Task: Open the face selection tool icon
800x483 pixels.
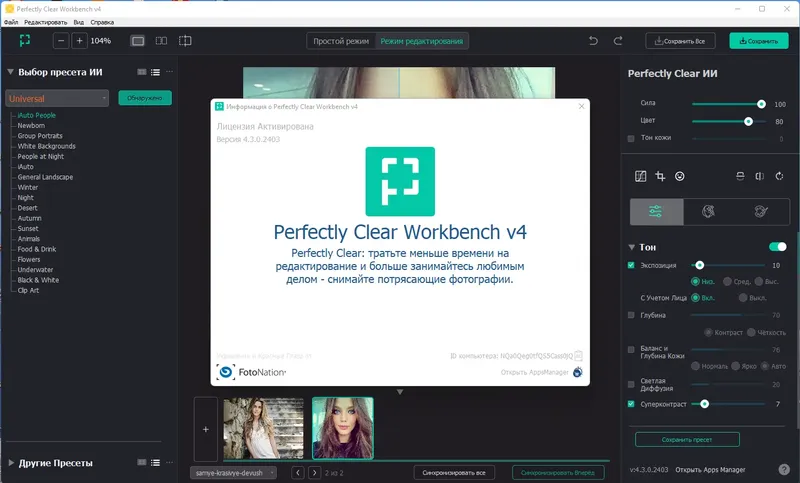Action: pyautogui.click(x=680, y=176)
